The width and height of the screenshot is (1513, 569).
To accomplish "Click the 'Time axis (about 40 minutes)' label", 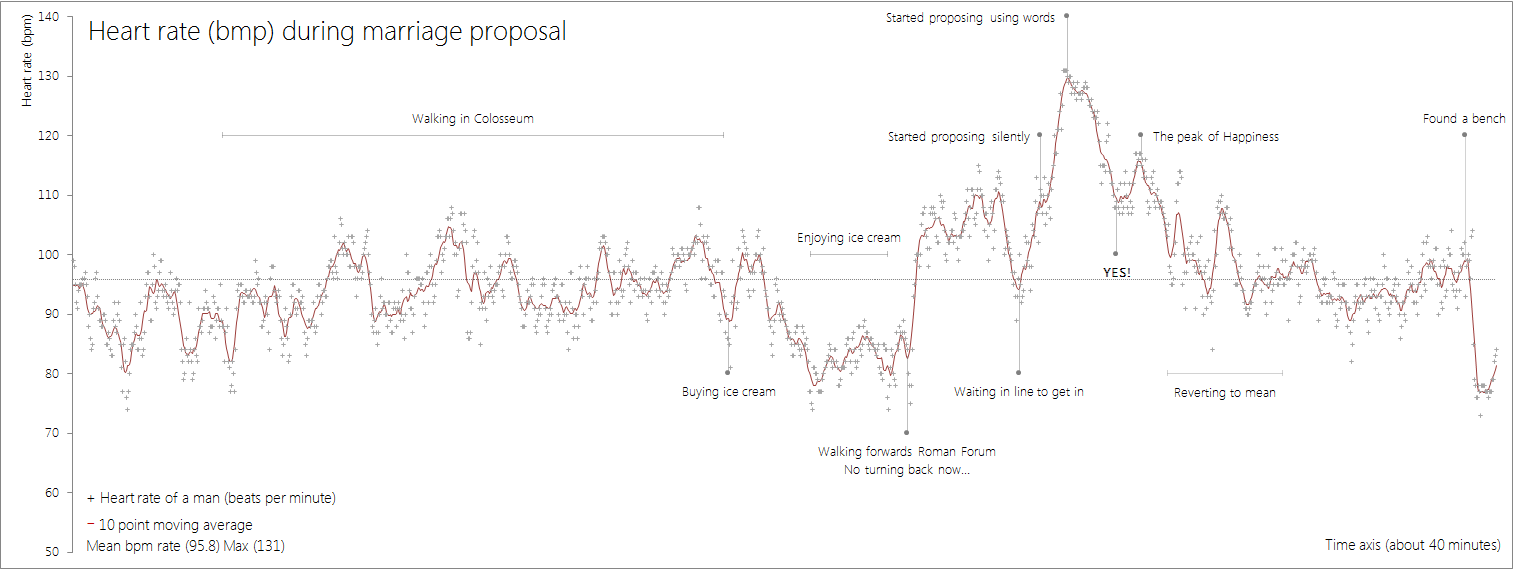I will point(1412,545).
